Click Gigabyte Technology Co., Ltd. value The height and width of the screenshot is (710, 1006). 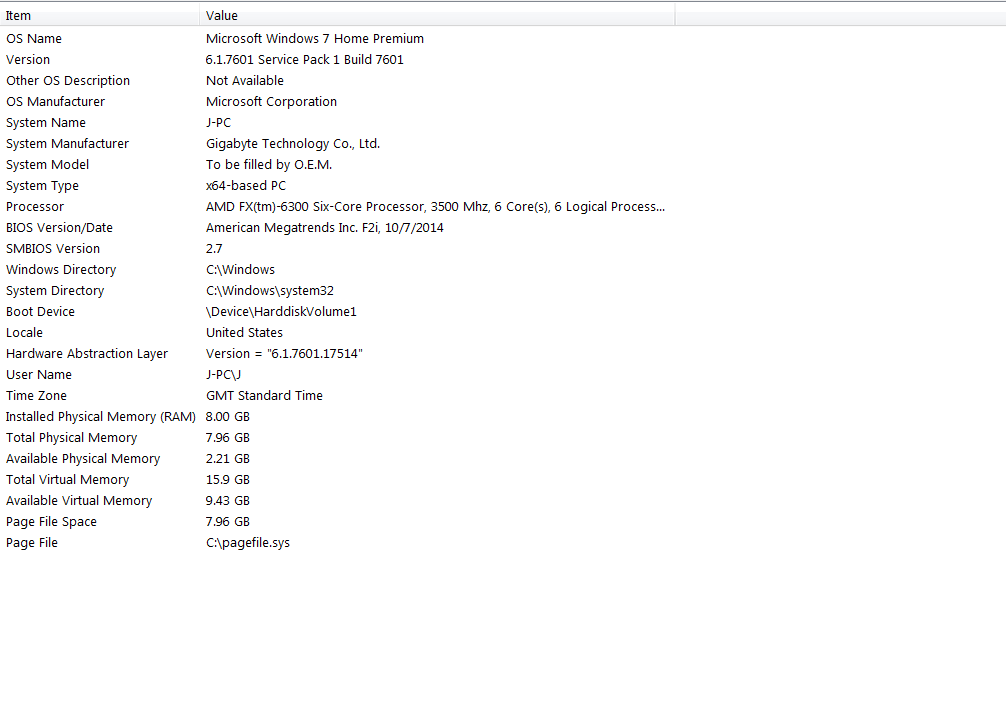click(293, 144)
